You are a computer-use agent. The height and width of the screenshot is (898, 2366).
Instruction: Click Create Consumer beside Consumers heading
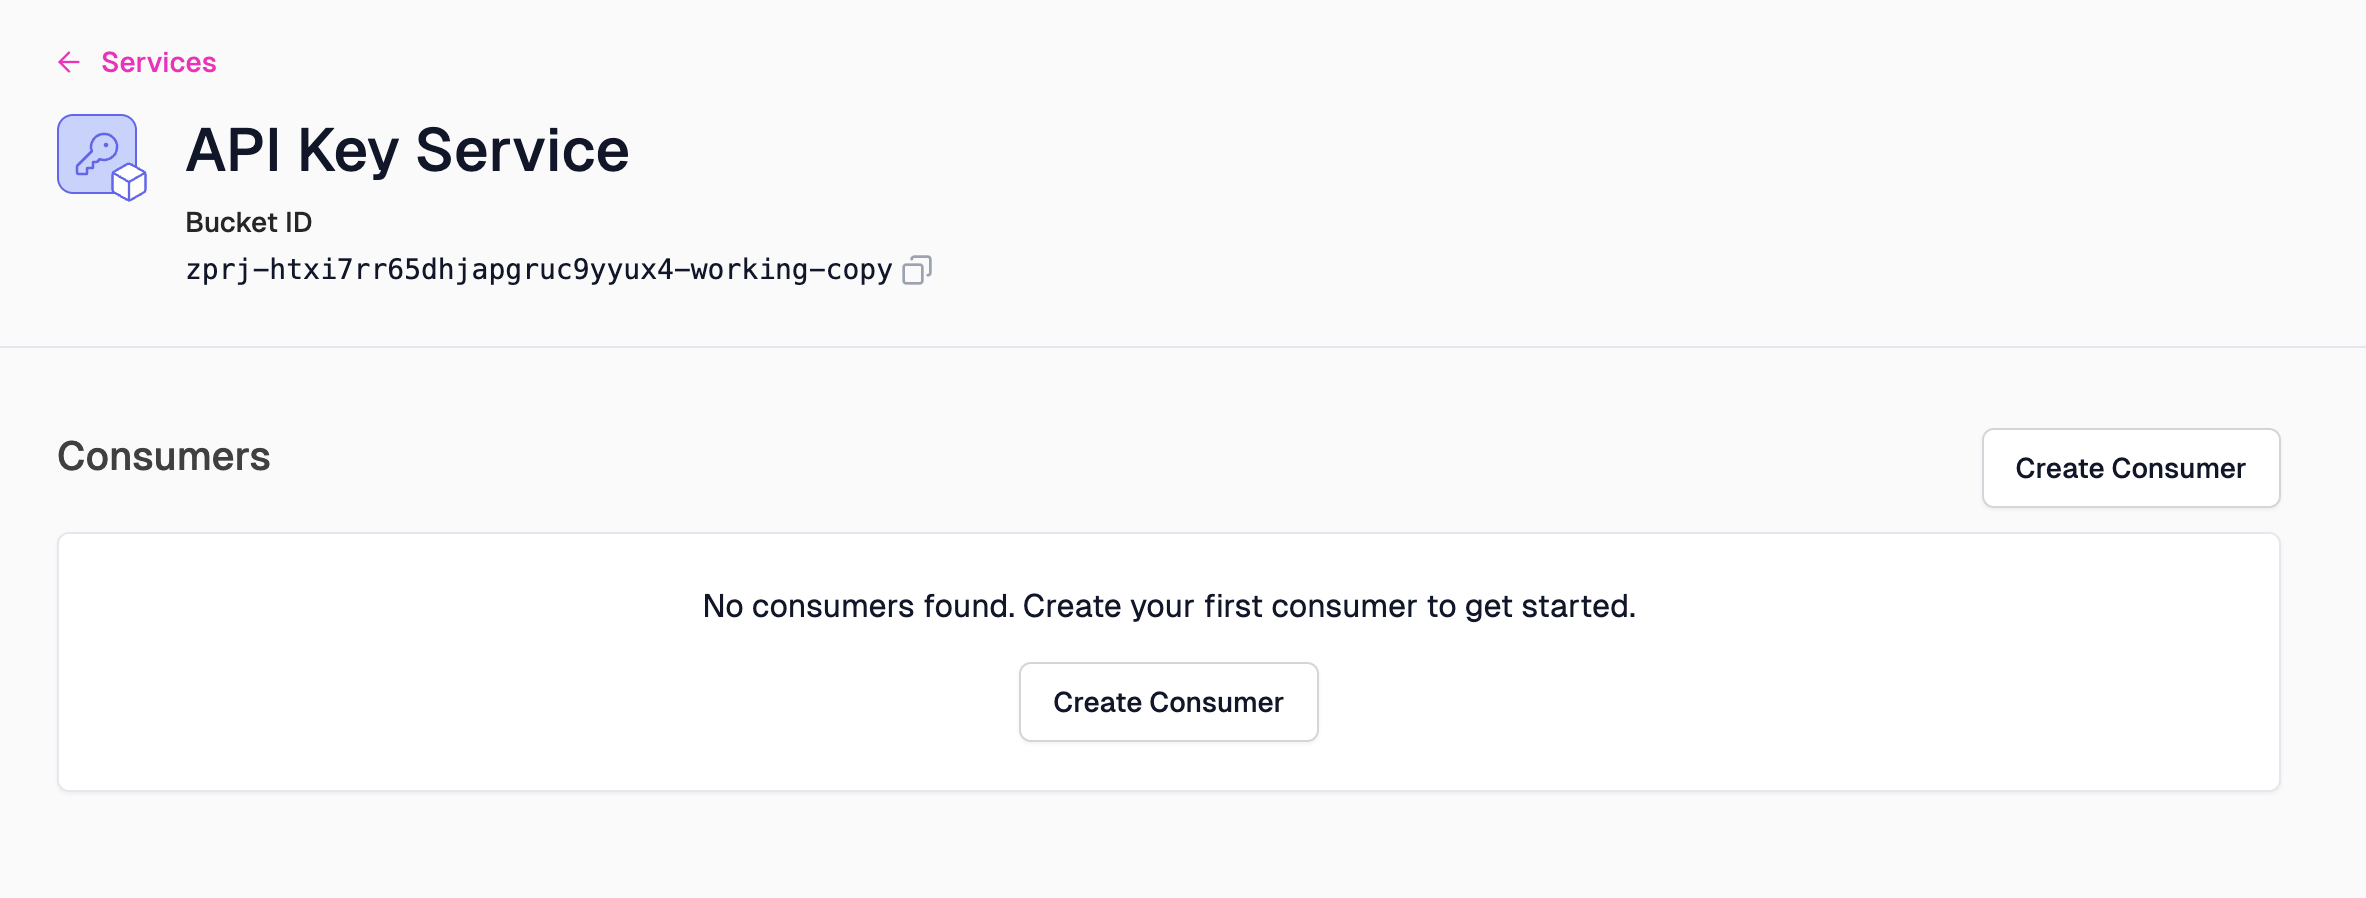[2131, 468]
